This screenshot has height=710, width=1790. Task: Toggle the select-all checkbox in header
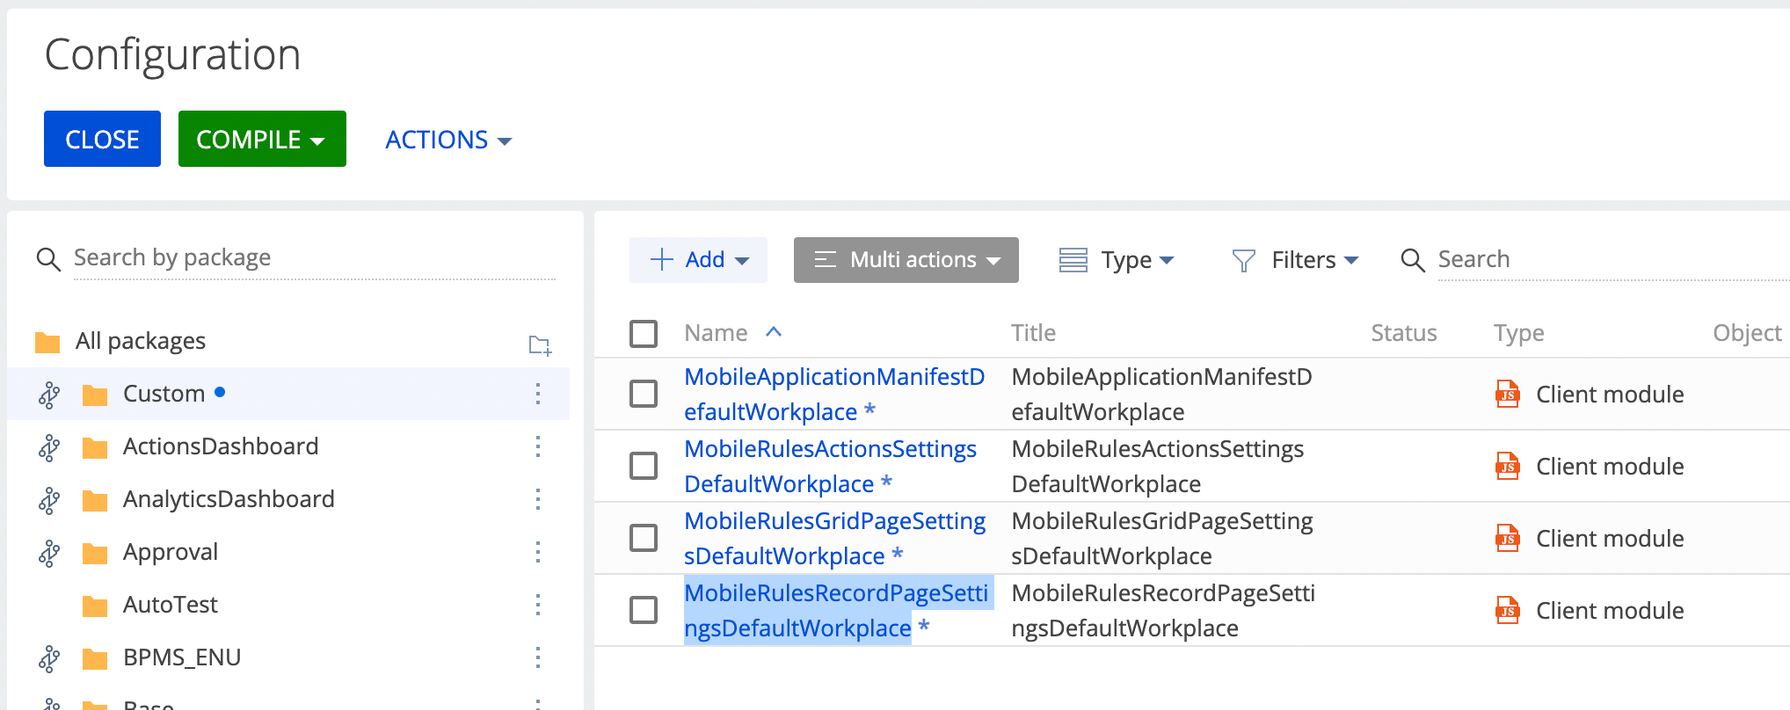644,333
